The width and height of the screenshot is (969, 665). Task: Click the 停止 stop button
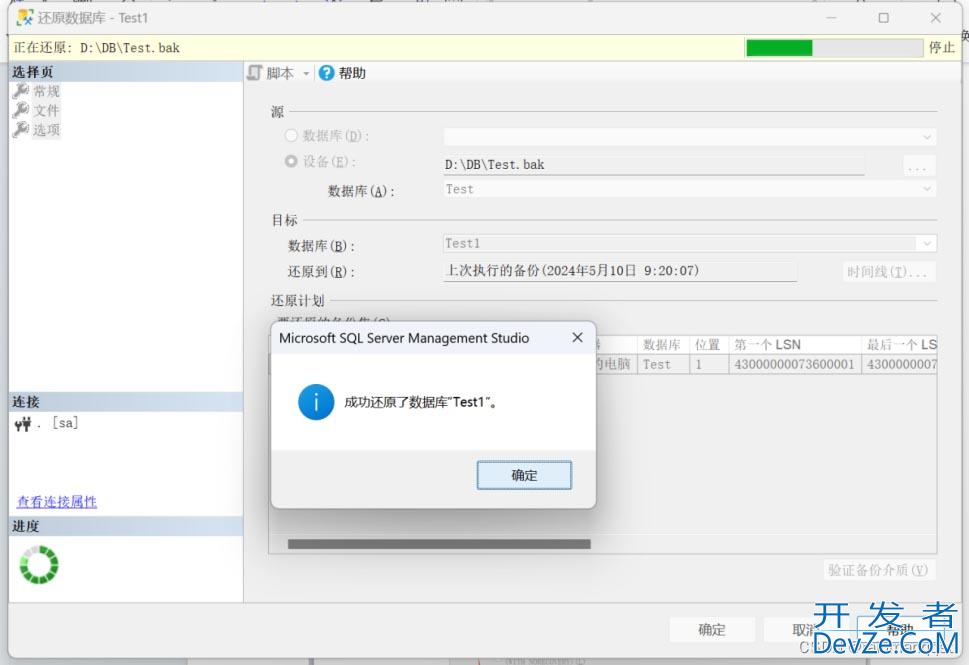[x=942, y=48]
